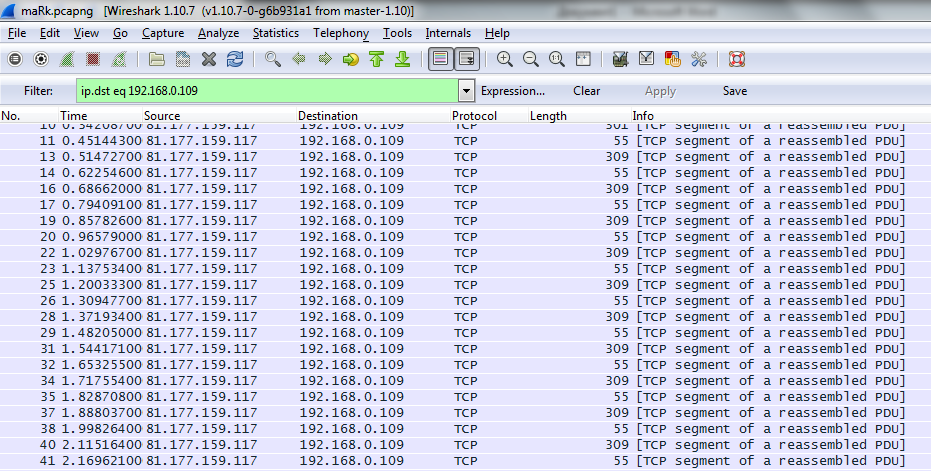The width and height of the screenshot is (931, 471).
Task: Jump to the last packet
Action: click(403, 59)
